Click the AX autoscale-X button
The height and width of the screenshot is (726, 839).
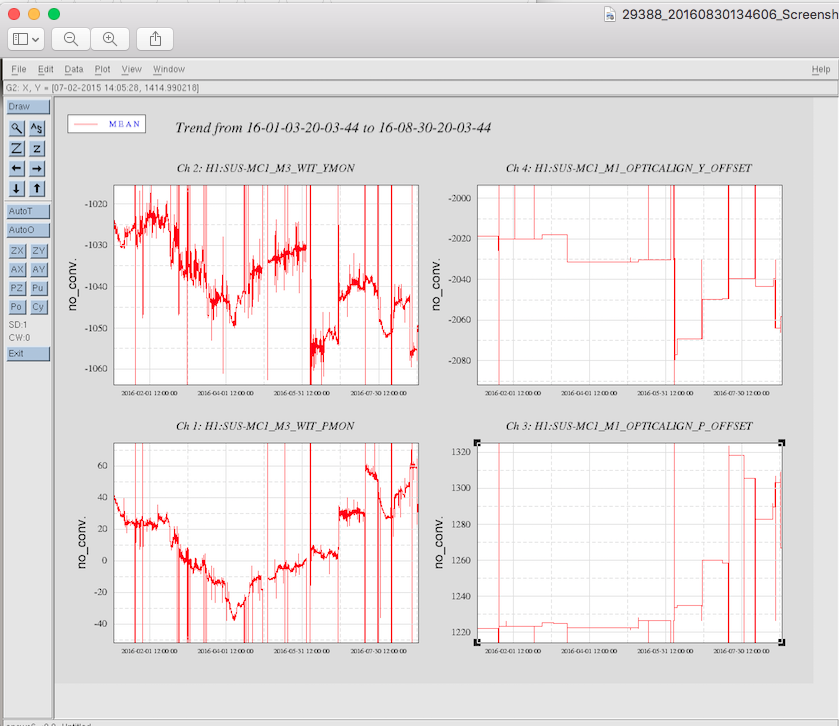[17, 270]
